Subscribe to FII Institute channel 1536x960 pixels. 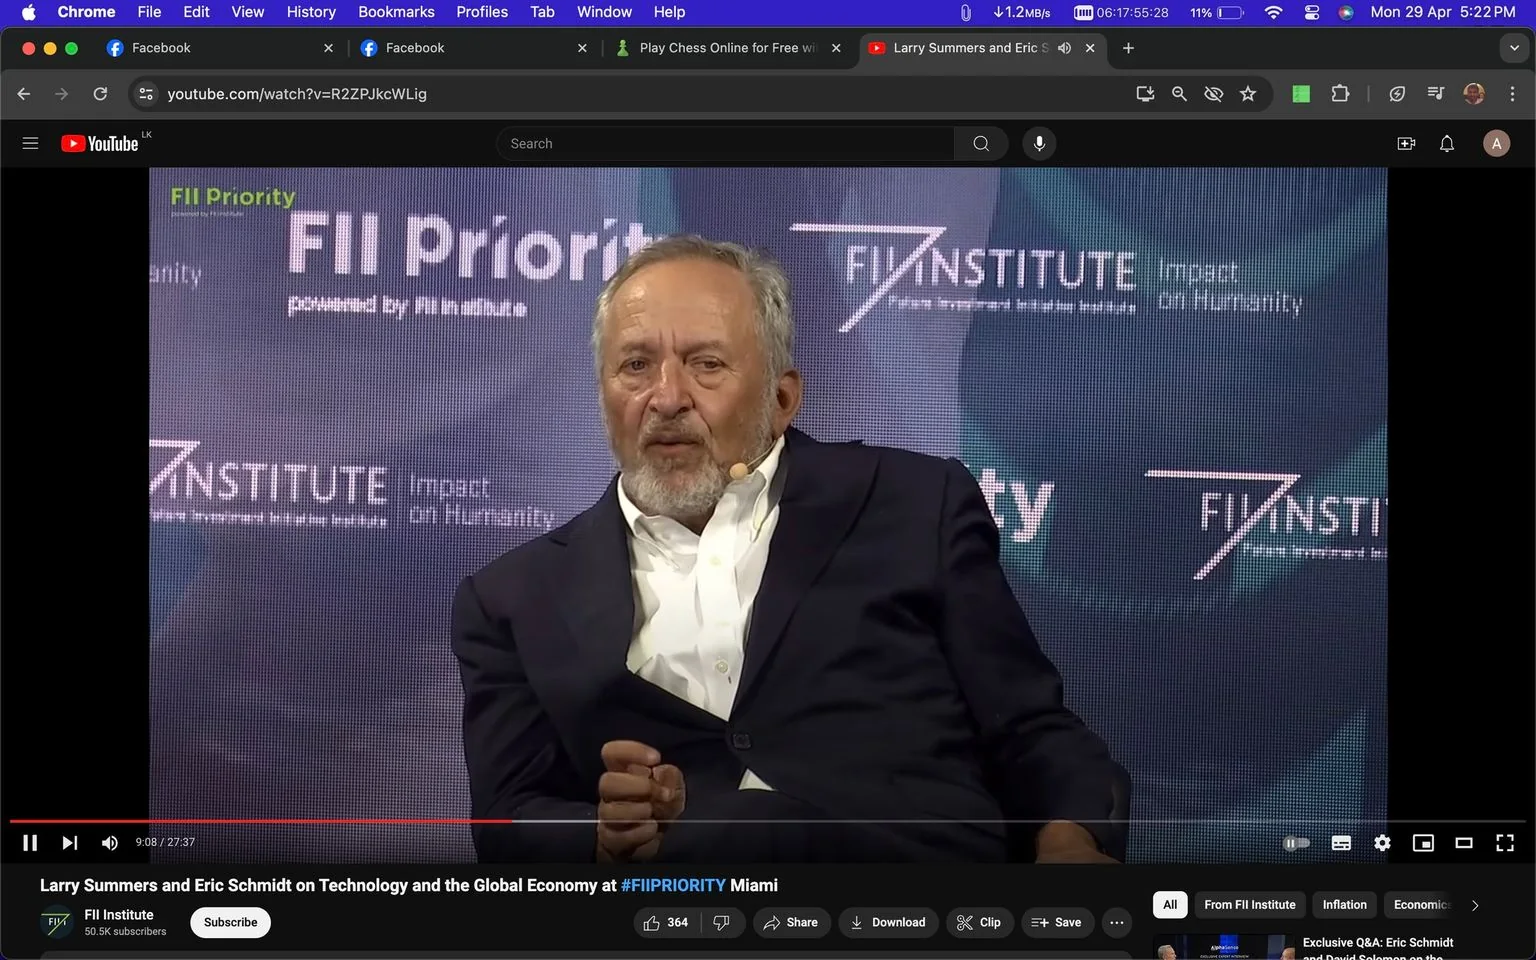pyautogui.click(x=230, y=922)
